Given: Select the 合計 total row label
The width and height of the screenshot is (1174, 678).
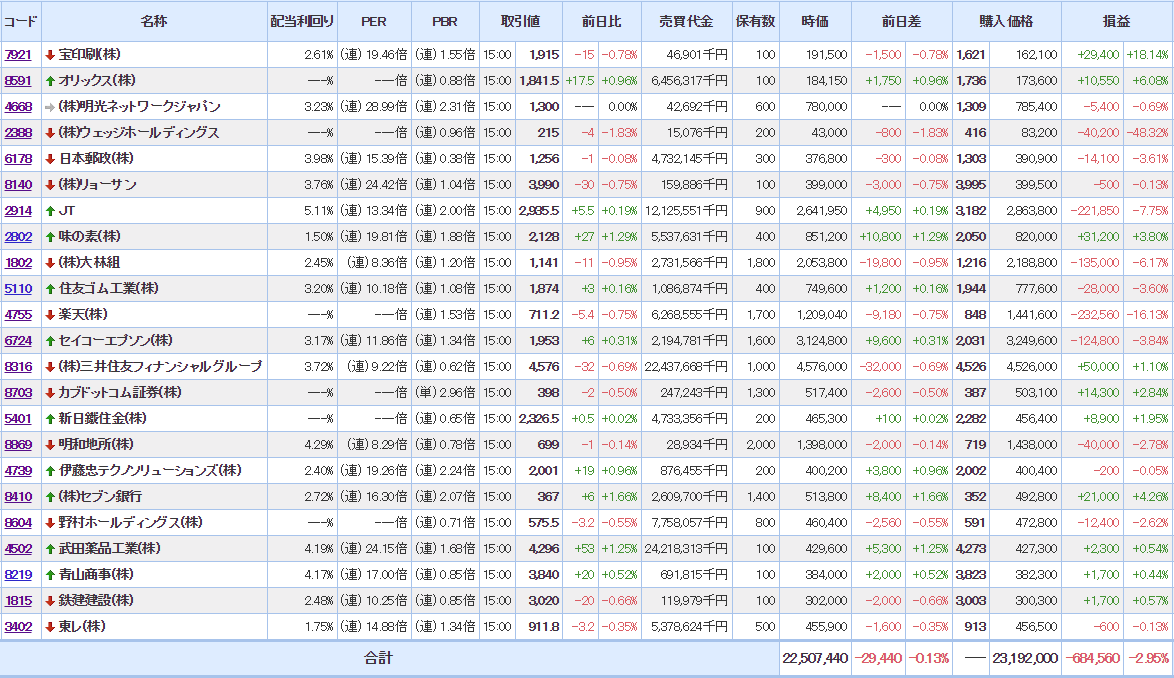Looking at the screenshot, I should (x=377, y=658).
